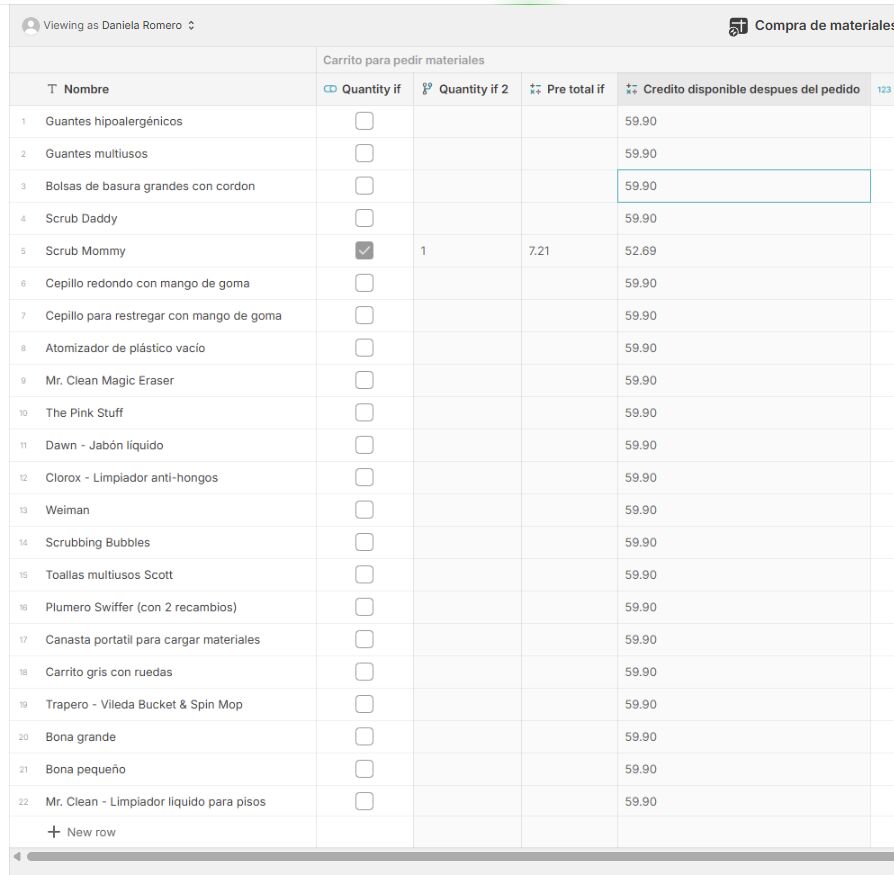
Task: Click the Quantity if column toggle icon
Action: [330, 89]
